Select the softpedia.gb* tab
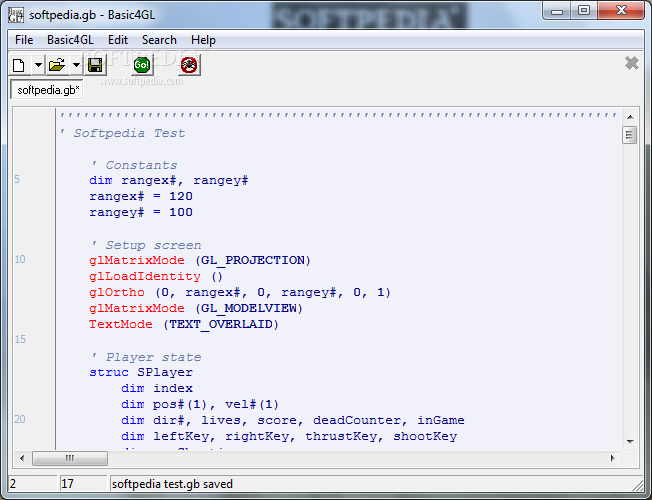652x500 pixels. click(47, 90)
